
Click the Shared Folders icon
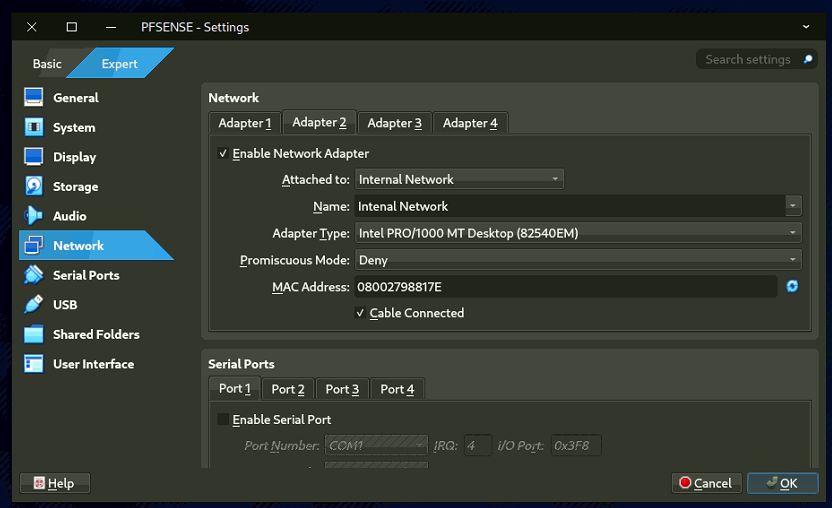point(34,334)
